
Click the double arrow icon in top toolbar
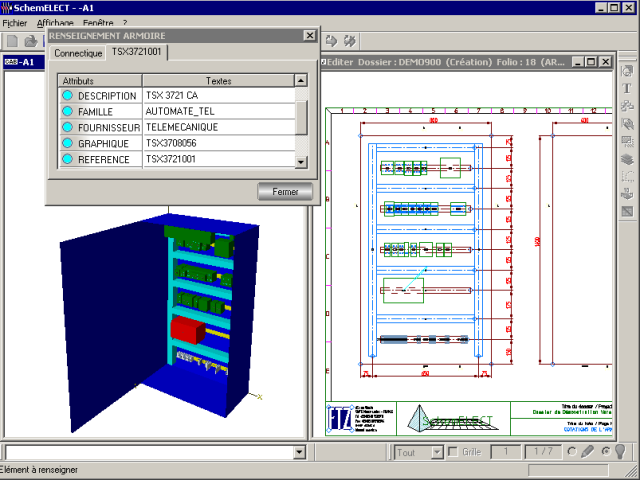click(349, 41)
